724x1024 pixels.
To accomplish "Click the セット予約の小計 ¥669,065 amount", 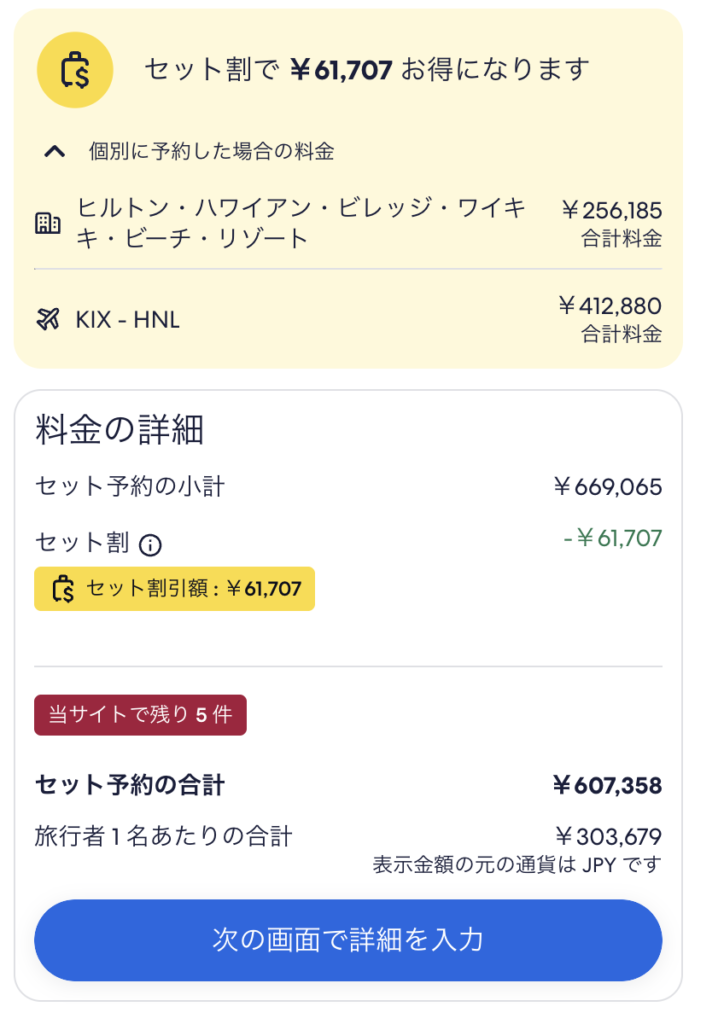I will (x=608, y=487).
